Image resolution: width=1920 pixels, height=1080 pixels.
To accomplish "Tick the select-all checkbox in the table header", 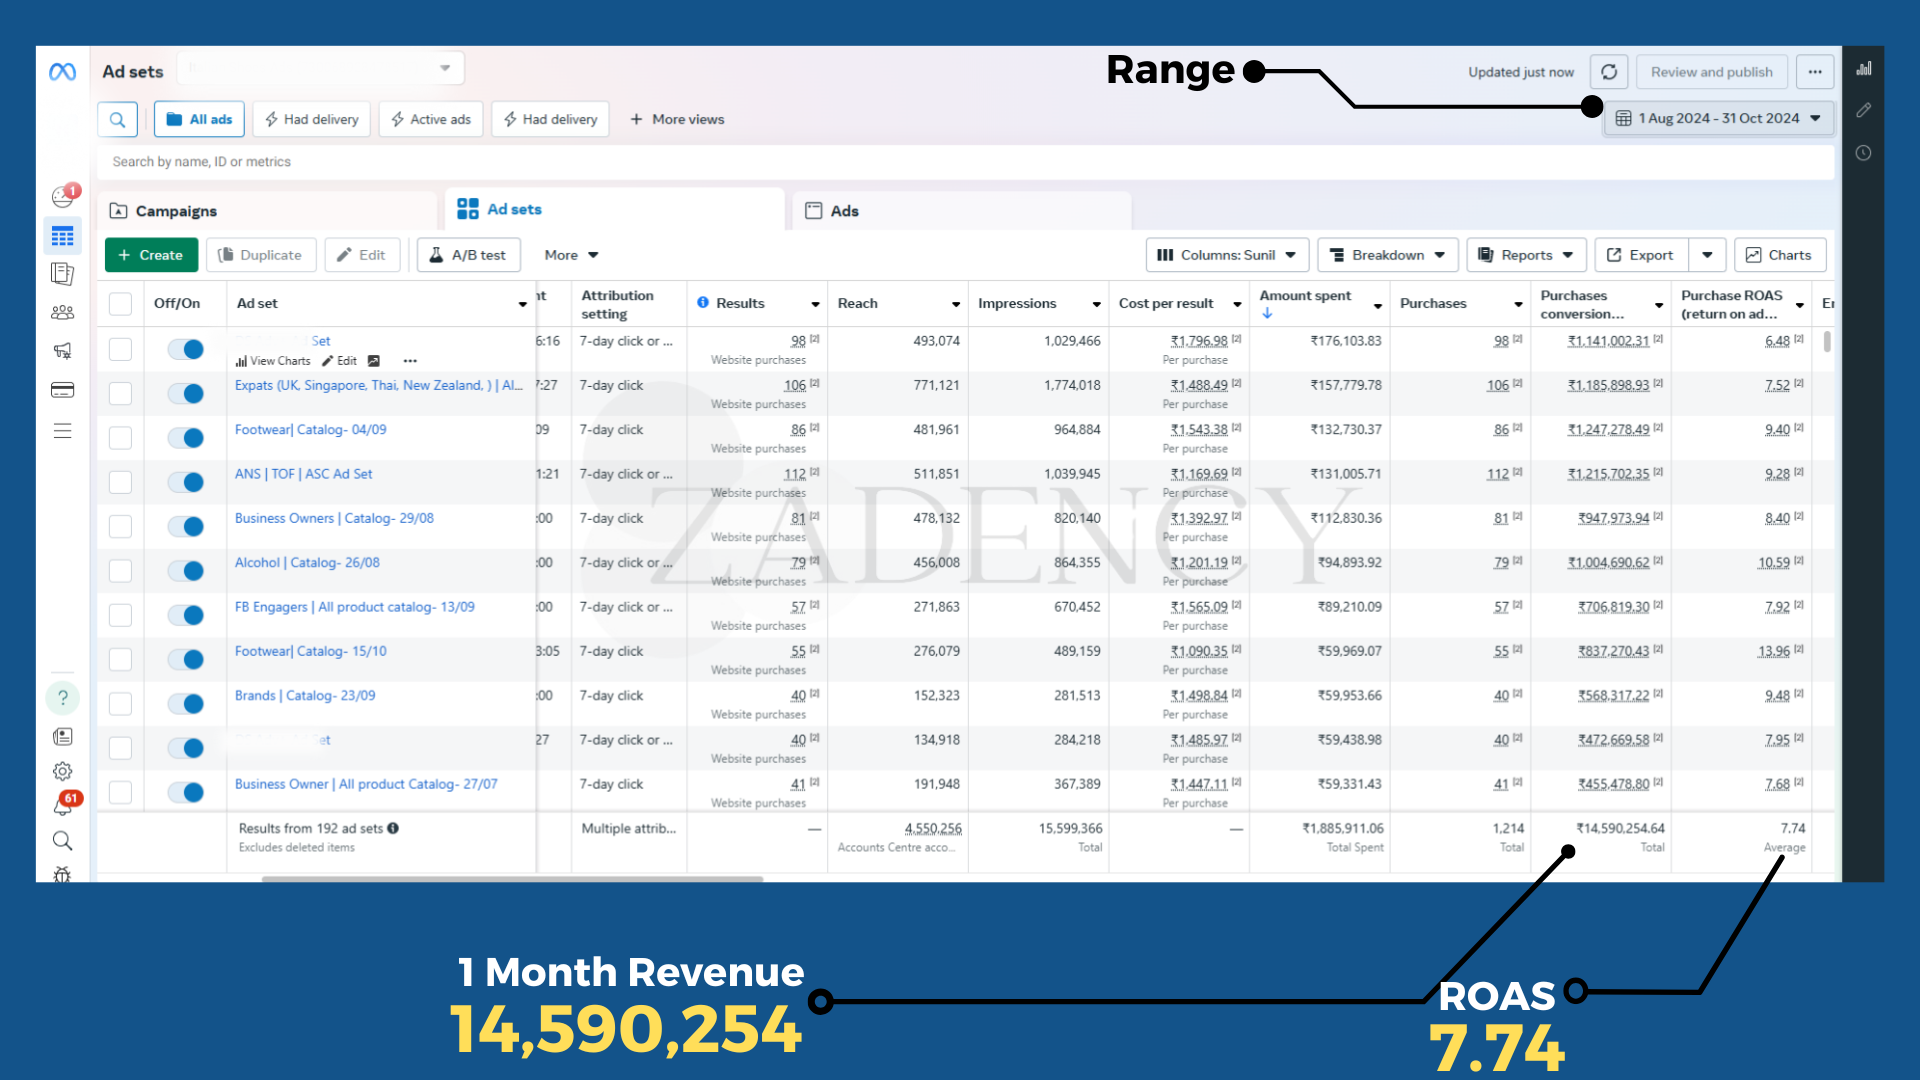I will [120, 304].
